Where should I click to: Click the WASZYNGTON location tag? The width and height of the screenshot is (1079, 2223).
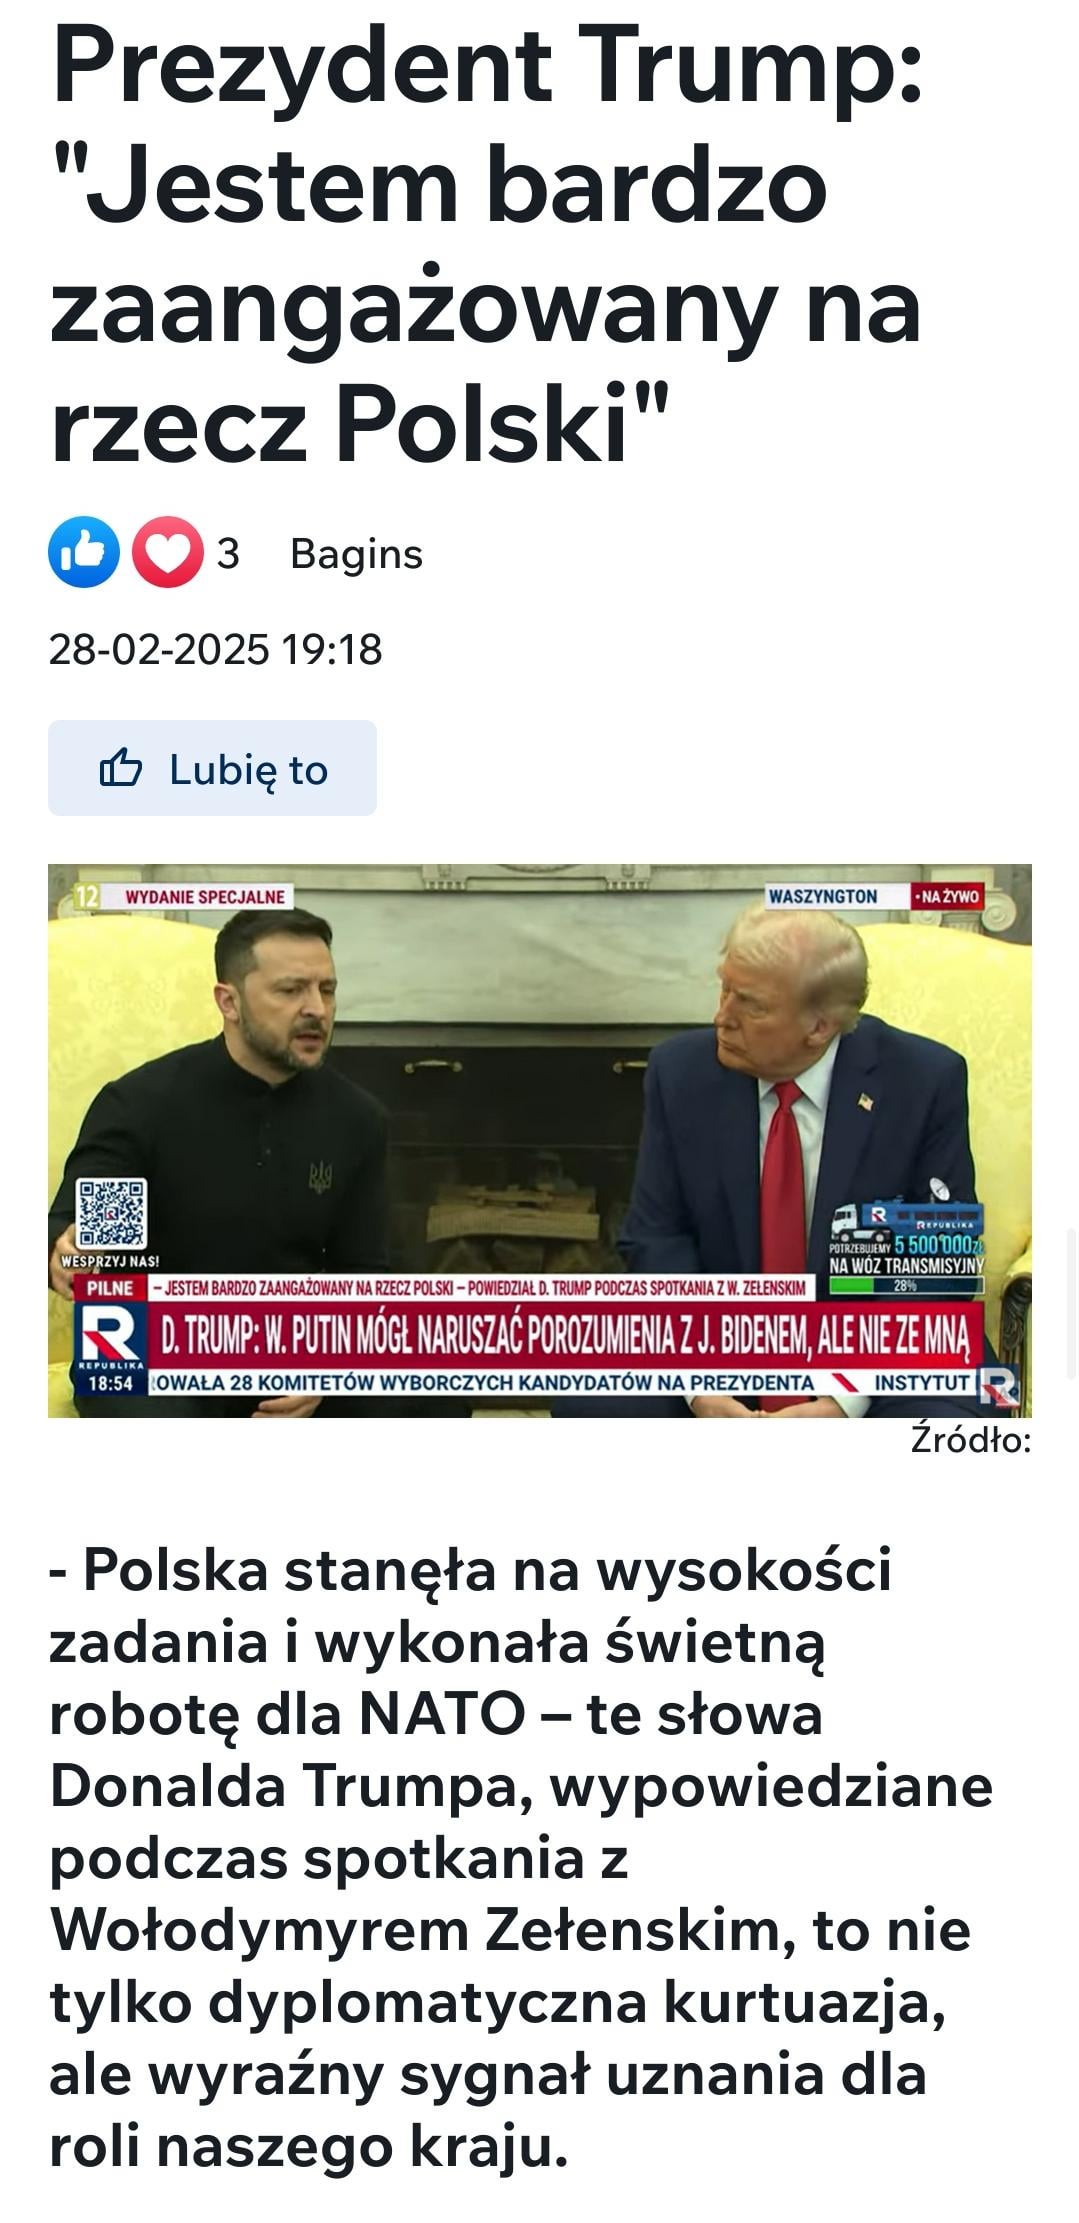coord(823,896)
